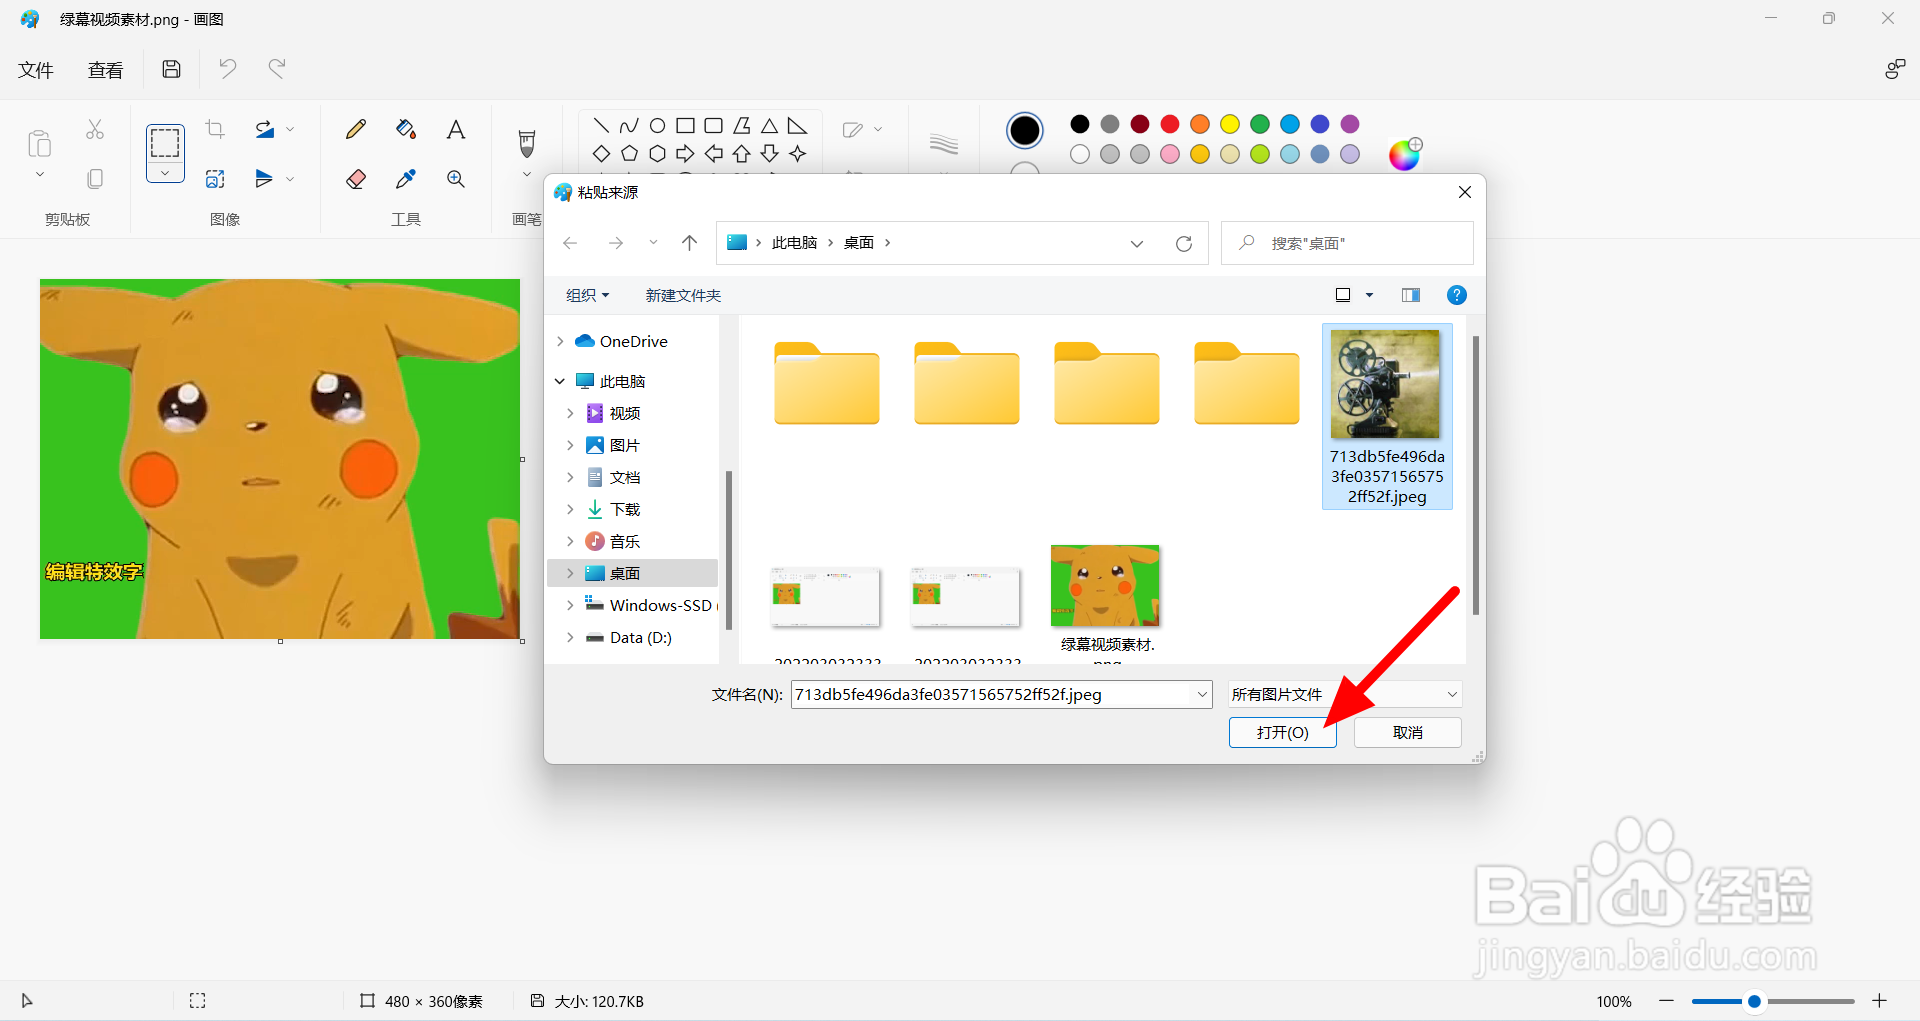
Task: Click the Redo arrow in Paint
Action: click(277, 69)
